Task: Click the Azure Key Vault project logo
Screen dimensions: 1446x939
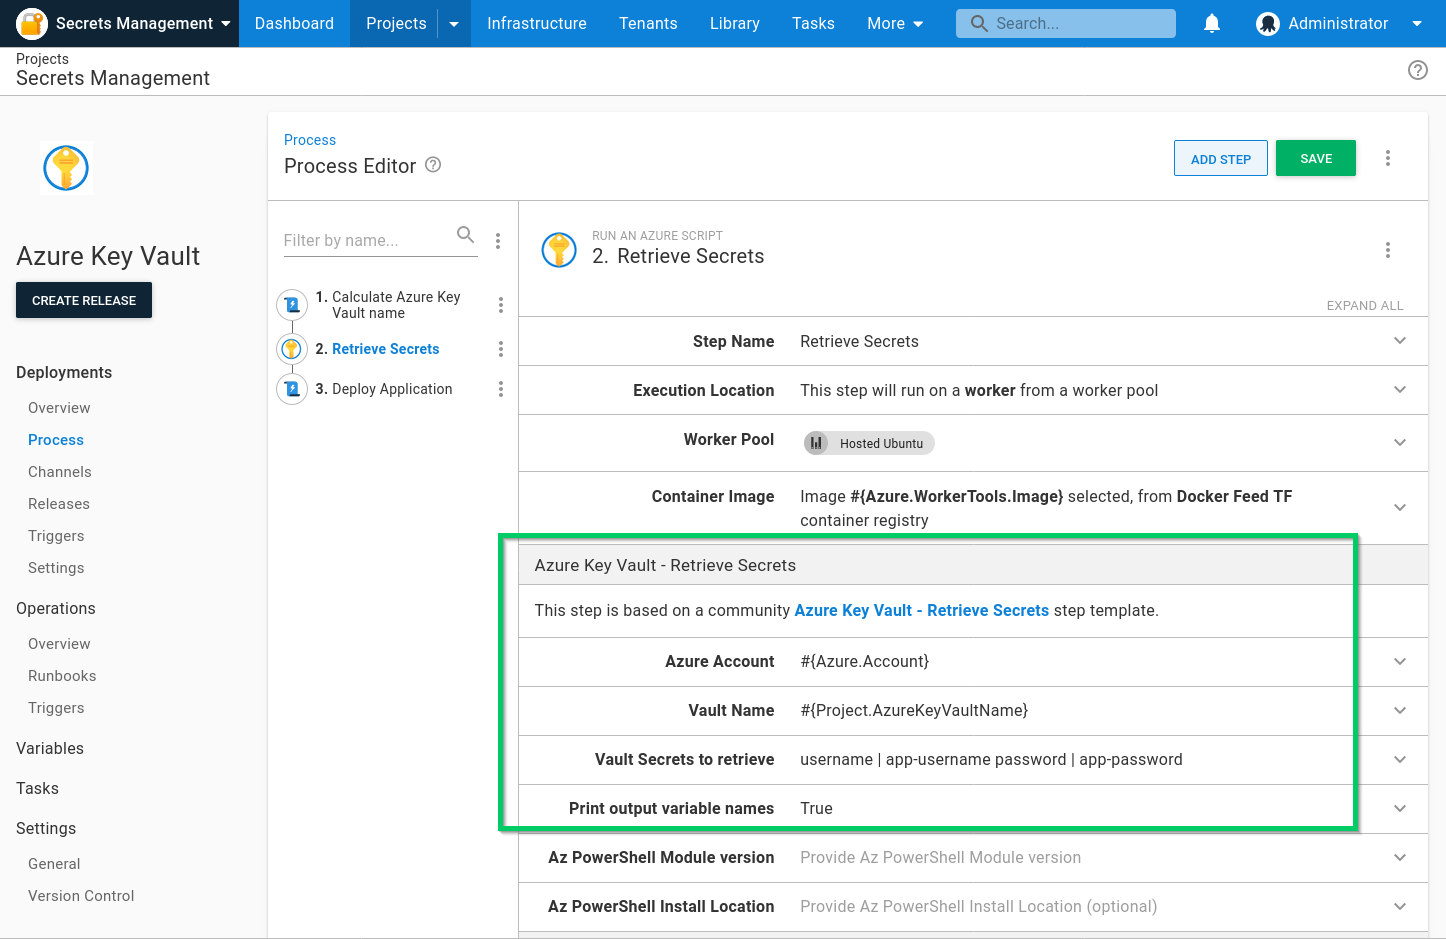Action: (66, 167)
